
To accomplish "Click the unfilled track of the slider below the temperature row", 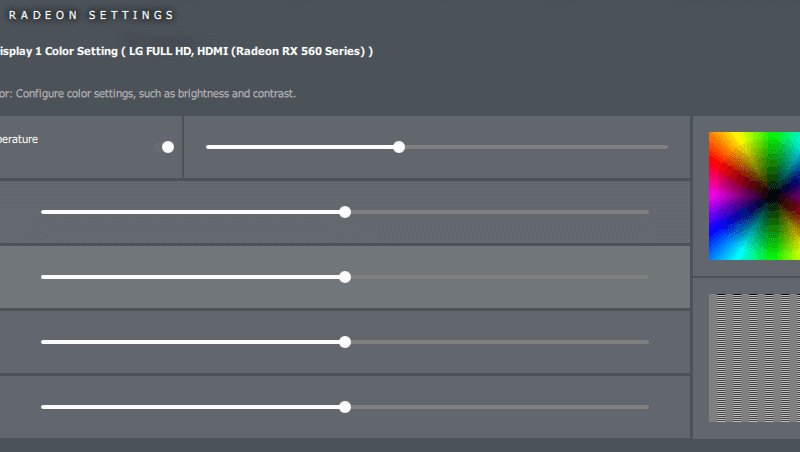I will [500, 212].
